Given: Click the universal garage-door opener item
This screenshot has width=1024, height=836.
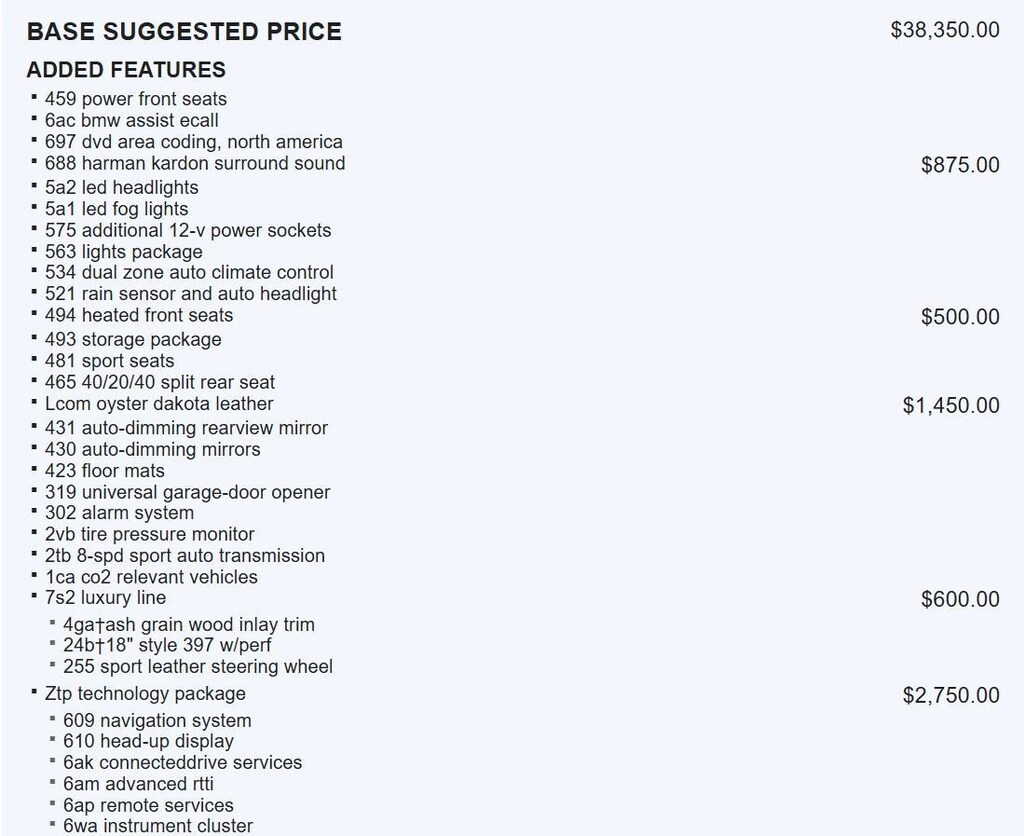Looking at the screenshot, I should tap(187, 492).
